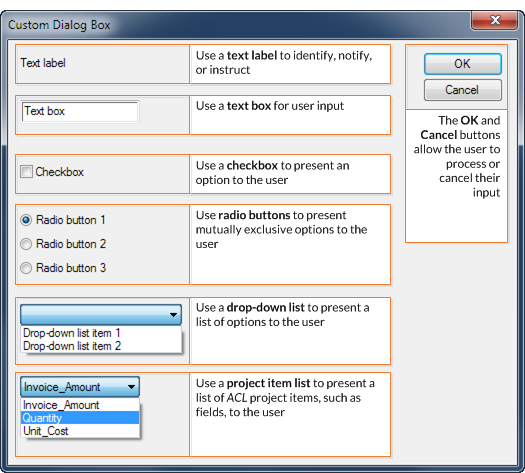The height and width of the screenshot is (473, 525).
Task: Click the 'The OK and Cancel buttons' description text
Action: (457, 156)
